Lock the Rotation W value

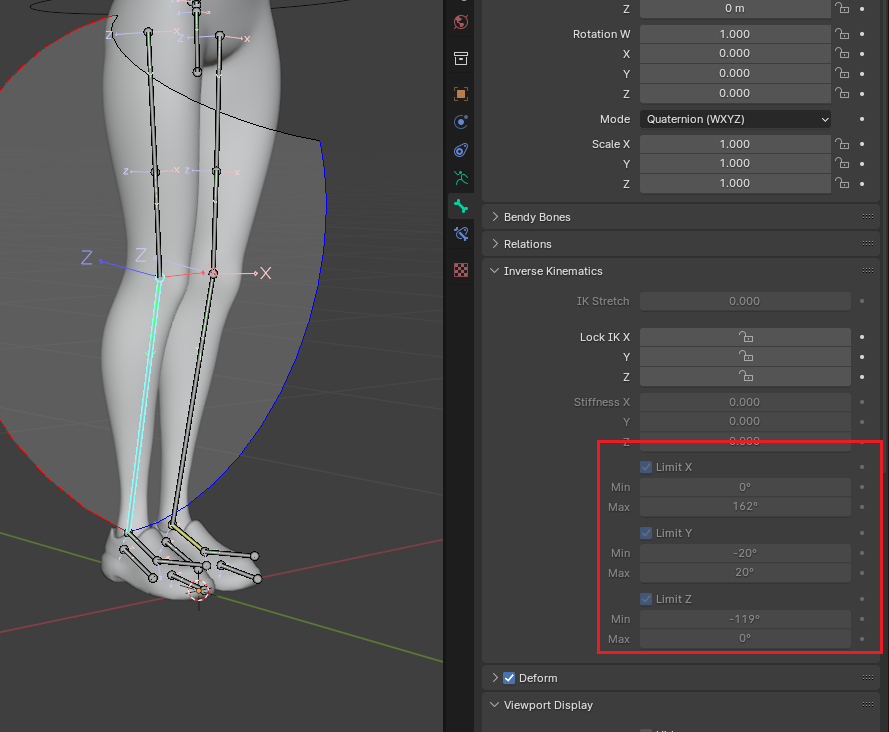tap(842, 34)
